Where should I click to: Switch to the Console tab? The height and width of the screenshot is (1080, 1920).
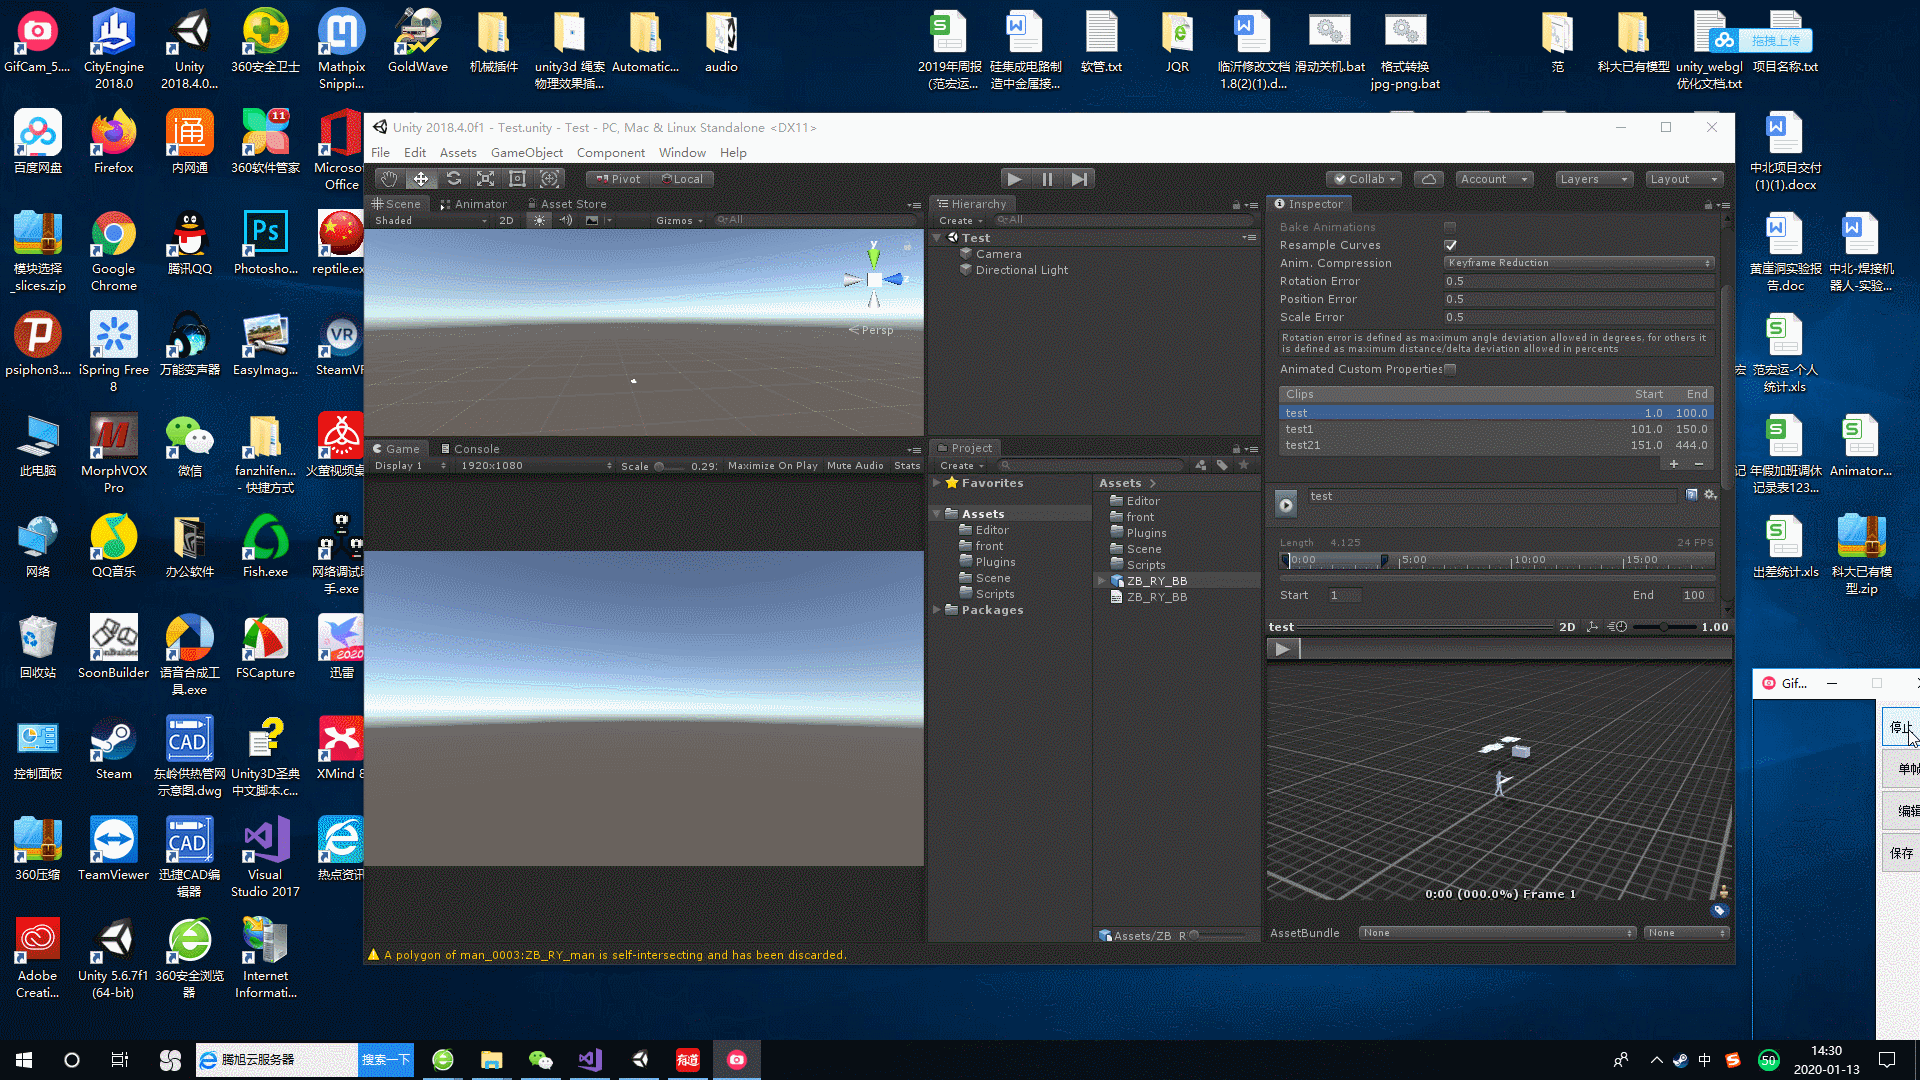point(470,449)
